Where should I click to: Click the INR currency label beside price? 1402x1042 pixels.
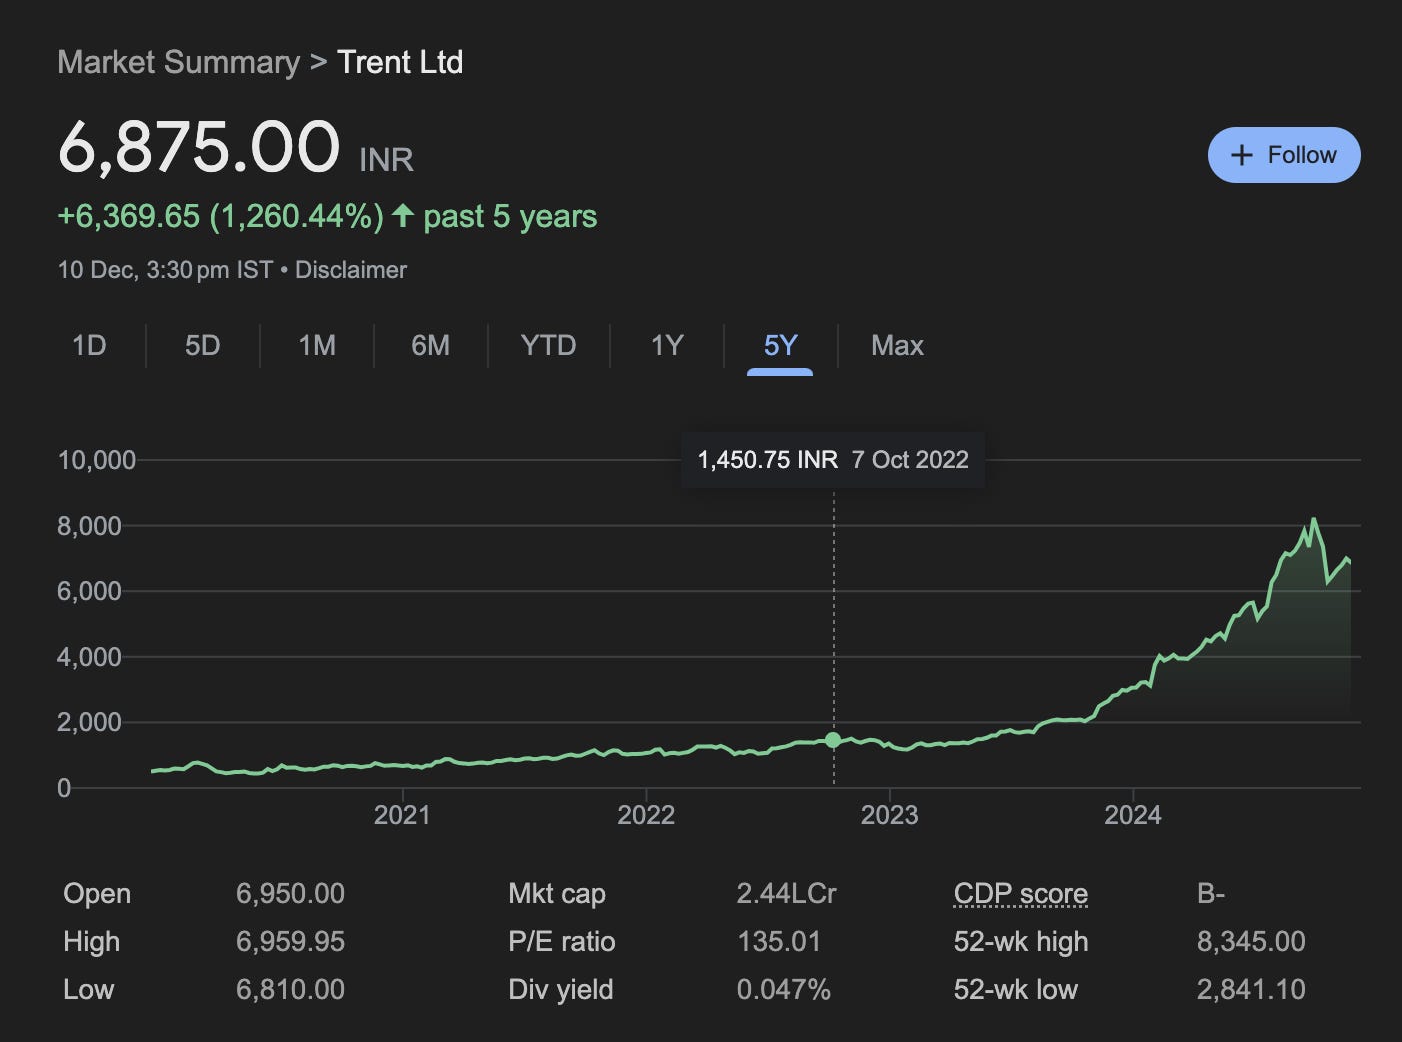386,159
